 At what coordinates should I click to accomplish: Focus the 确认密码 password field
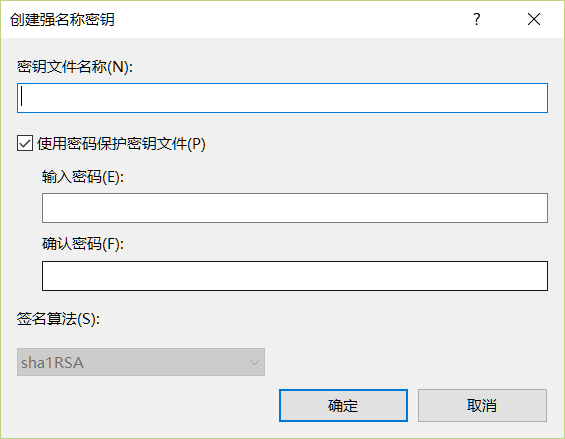point(295,276)
